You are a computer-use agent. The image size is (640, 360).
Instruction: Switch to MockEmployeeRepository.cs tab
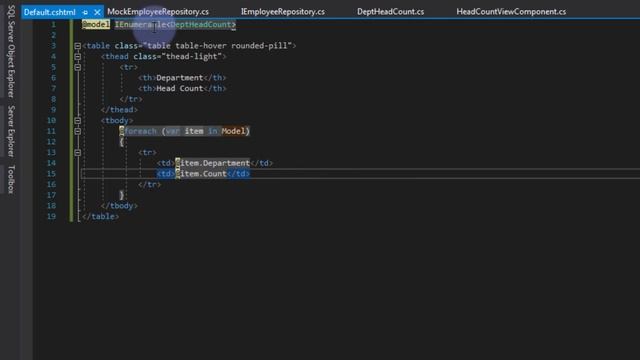point(158,12)
